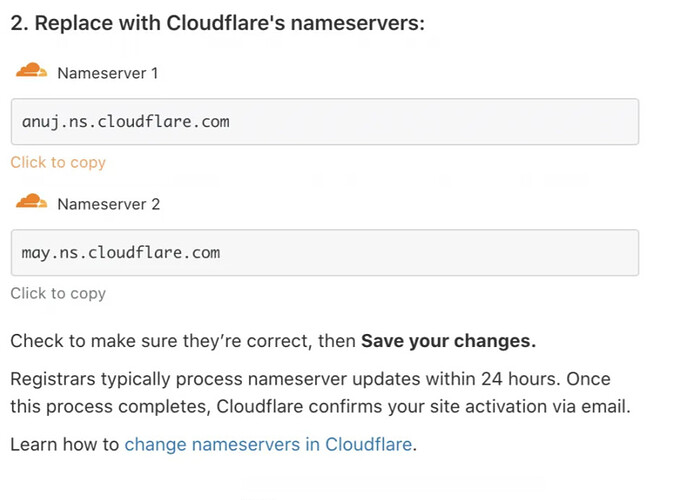Image resolution: width=673 pixels, height=500 pixels.
Task: Click the Nameserver 1 label
Action: [107, 73]
